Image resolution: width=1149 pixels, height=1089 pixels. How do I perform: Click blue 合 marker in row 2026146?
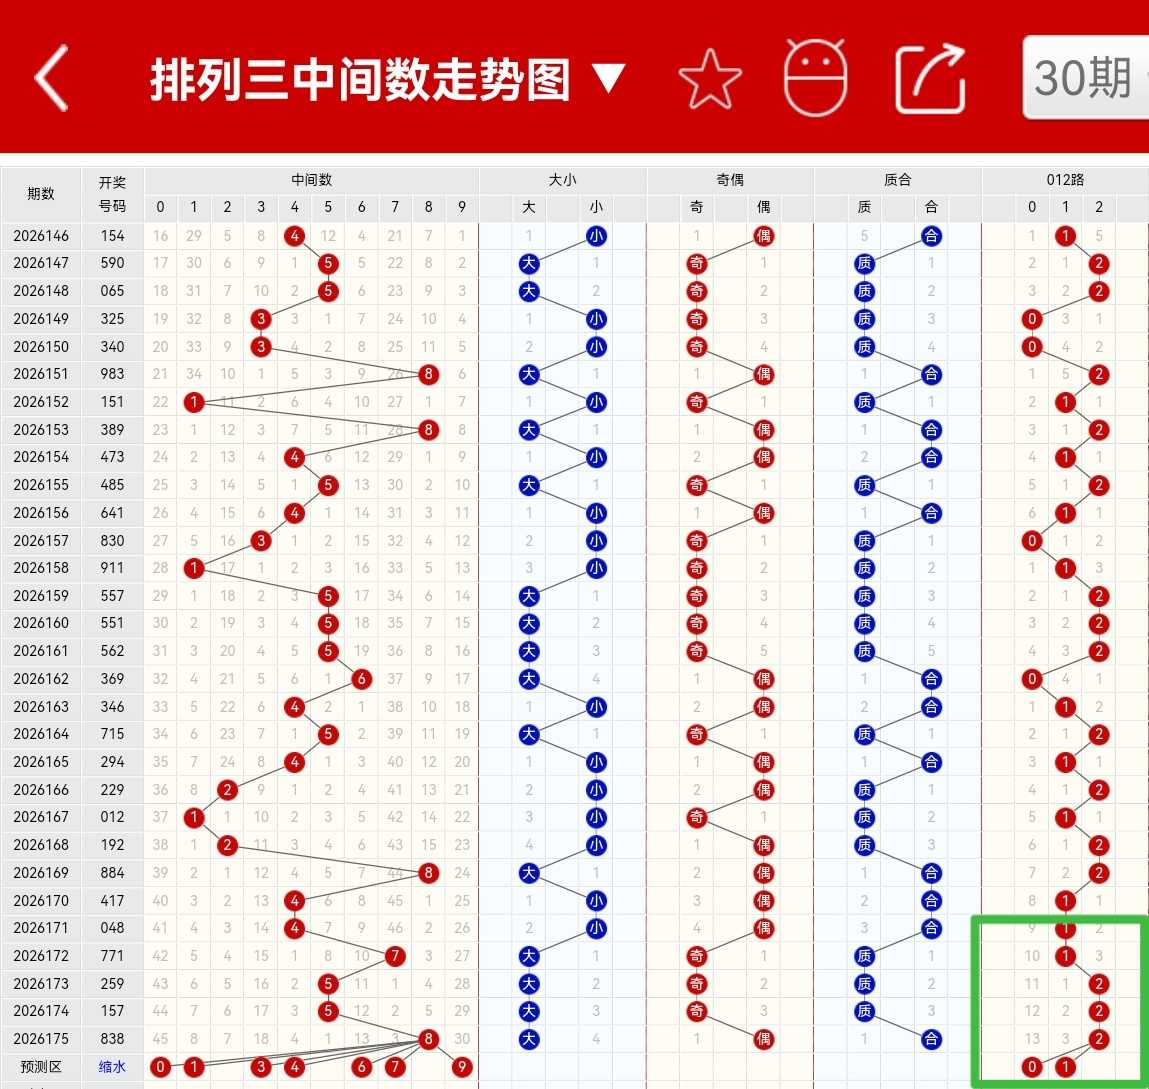click(931, 236)
